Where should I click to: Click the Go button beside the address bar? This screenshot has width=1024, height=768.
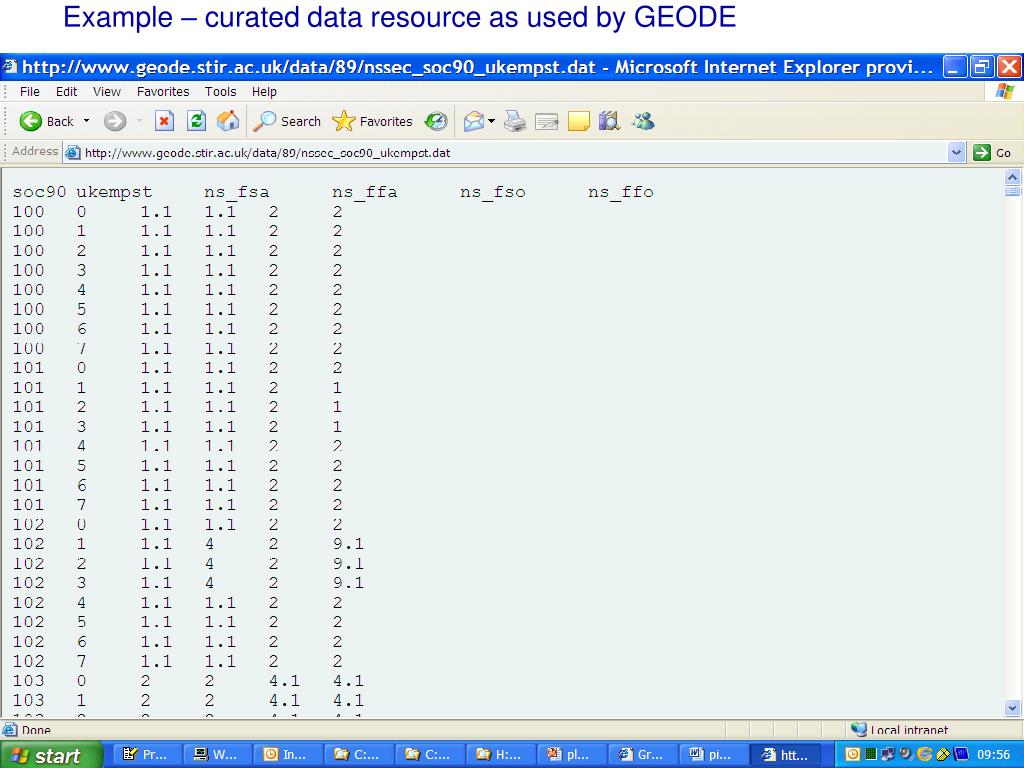(992, 153)
